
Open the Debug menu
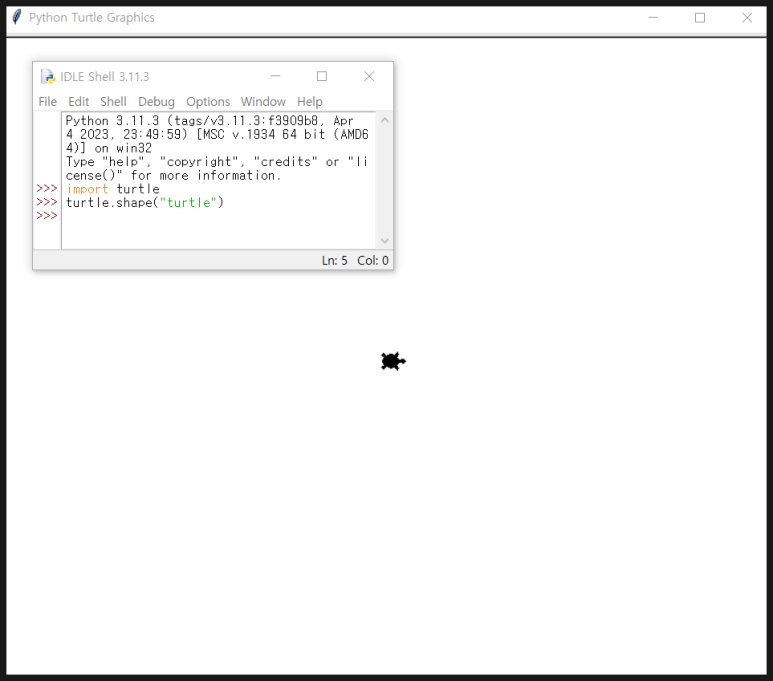[x=156, y=101]
